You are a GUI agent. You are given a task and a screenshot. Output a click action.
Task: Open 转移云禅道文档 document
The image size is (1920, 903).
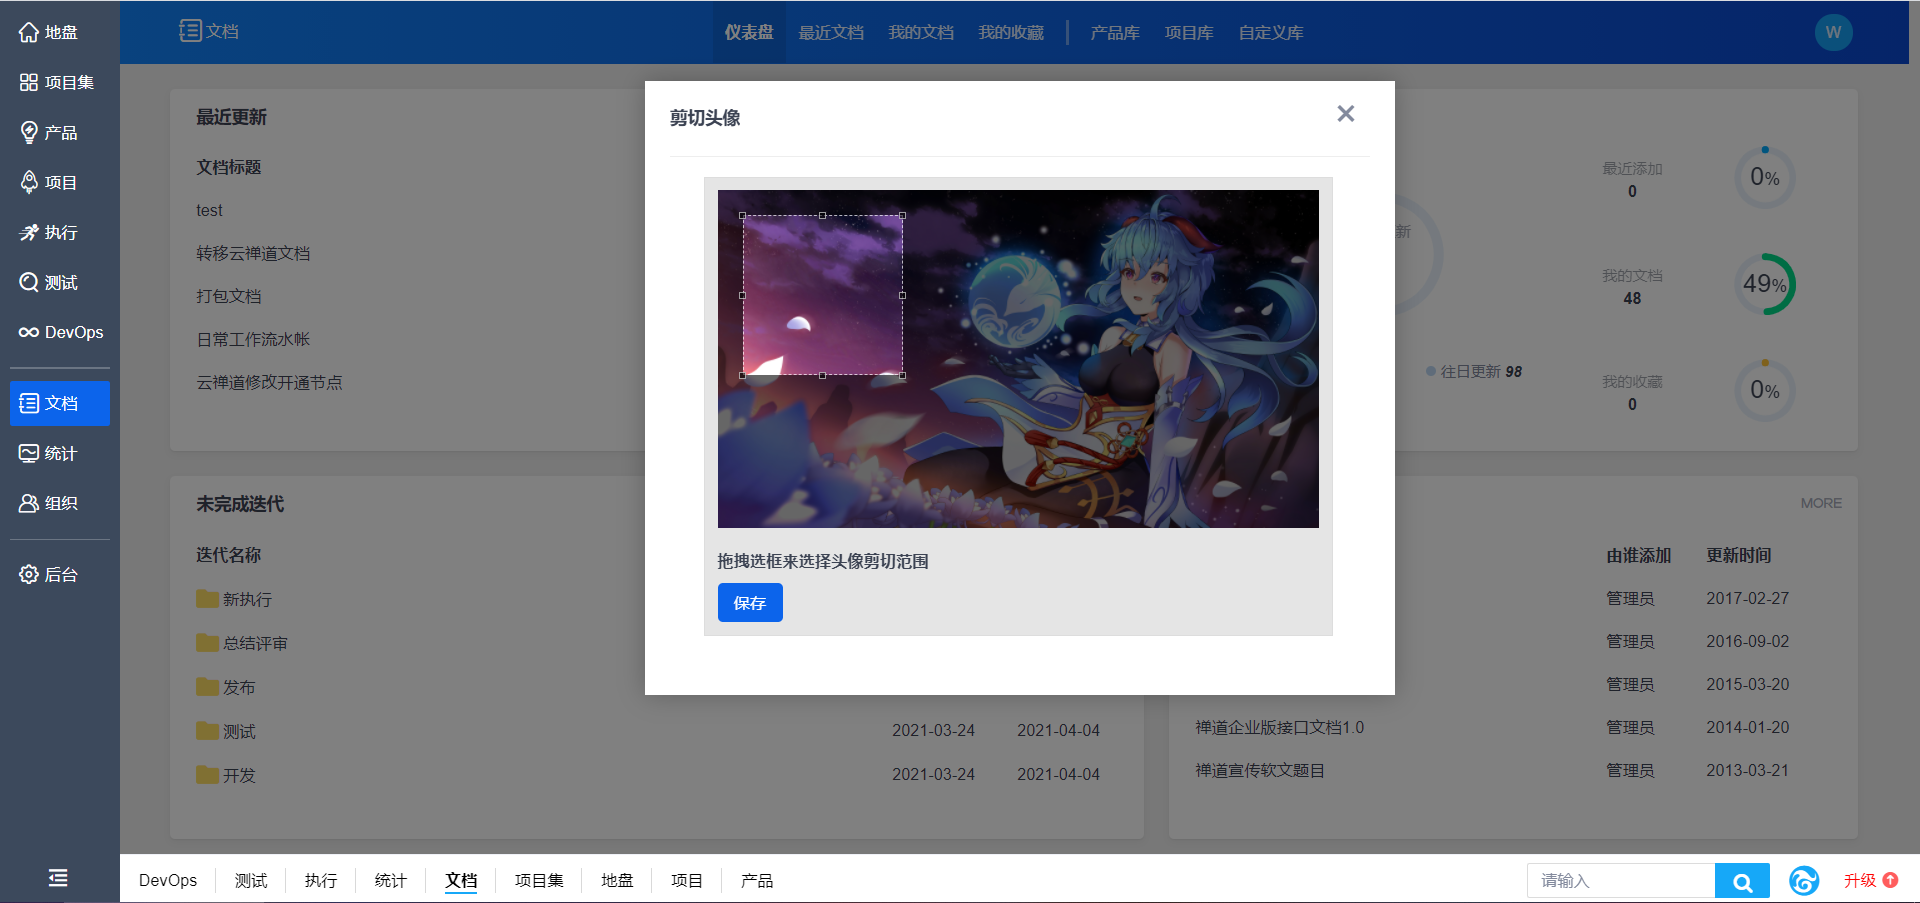[253, 253]
